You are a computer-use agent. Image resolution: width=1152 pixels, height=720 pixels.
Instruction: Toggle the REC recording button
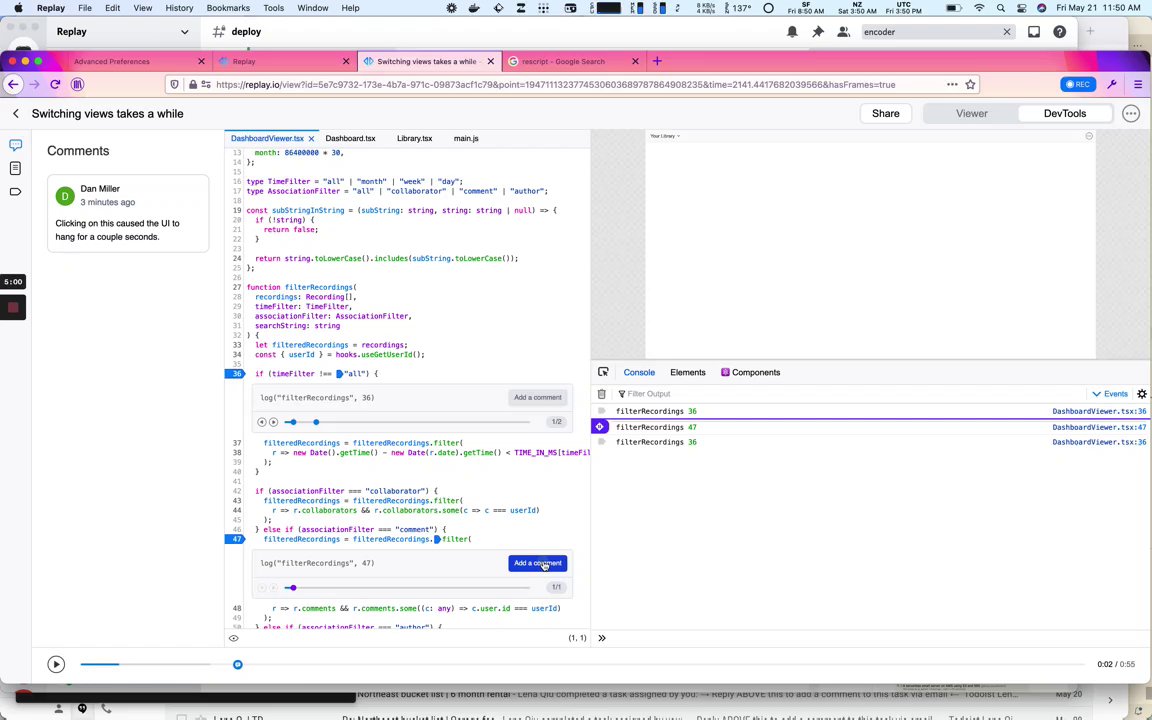pyautogui.click(x=1078, y=84)
